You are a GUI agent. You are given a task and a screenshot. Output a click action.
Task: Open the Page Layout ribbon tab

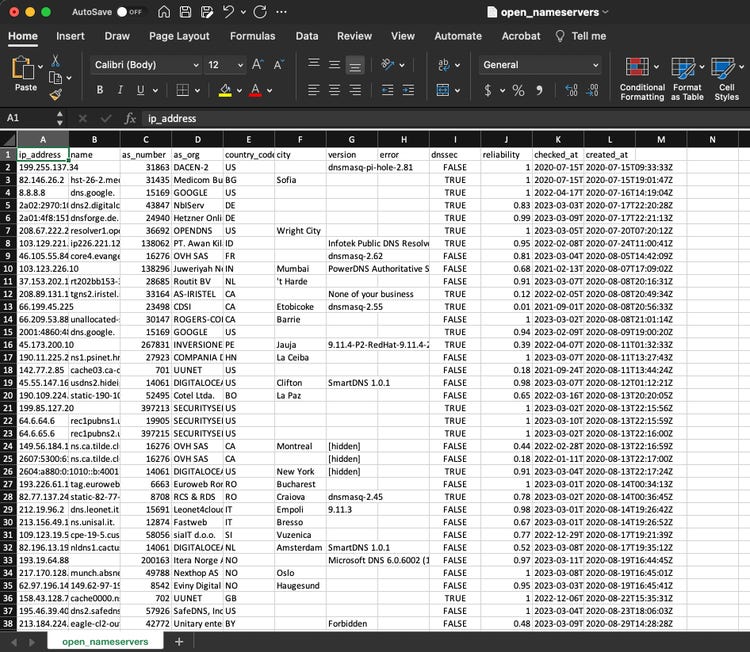[179, 36]
